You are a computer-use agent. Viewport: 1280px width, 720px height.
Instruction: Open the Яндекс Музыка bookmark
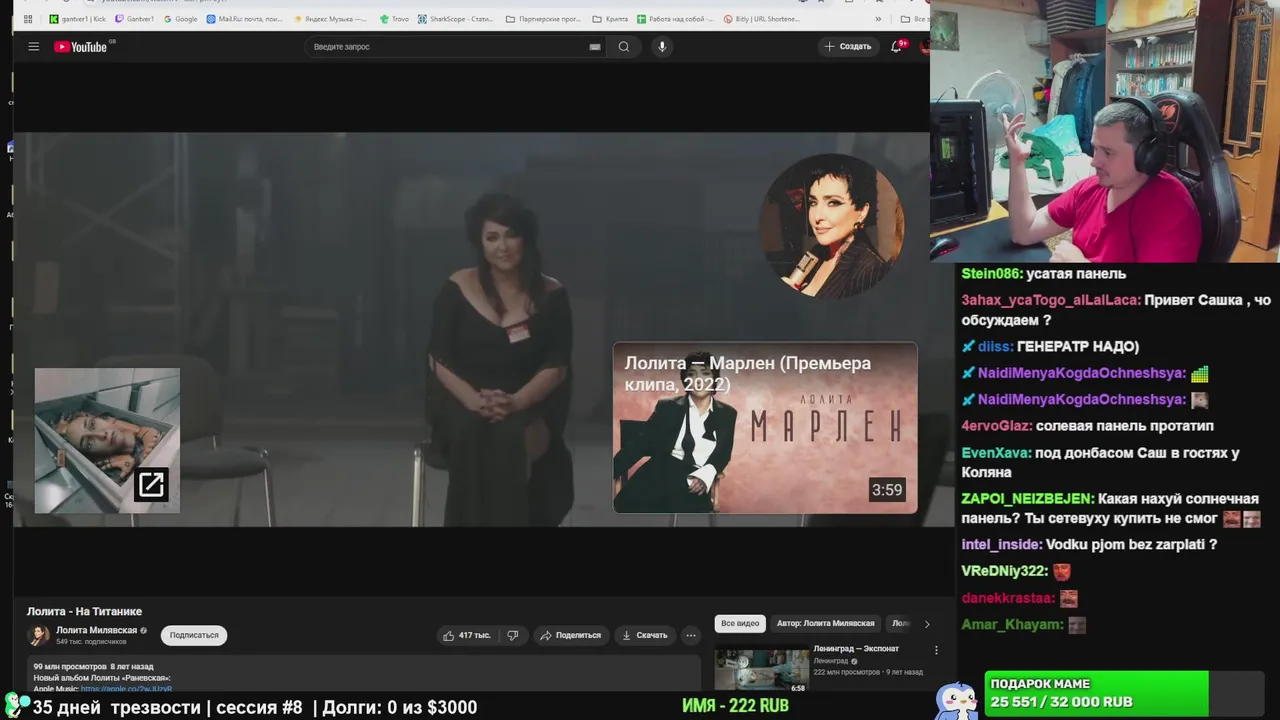330,19
